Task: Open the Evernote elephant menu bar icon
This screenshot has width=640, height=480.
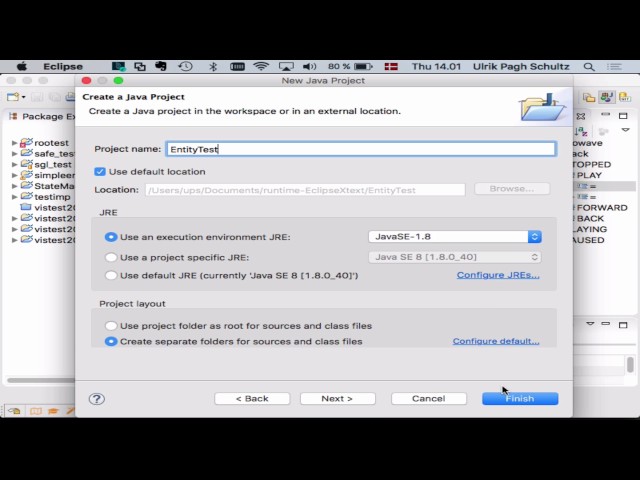Action: click(x=161, y=67)
